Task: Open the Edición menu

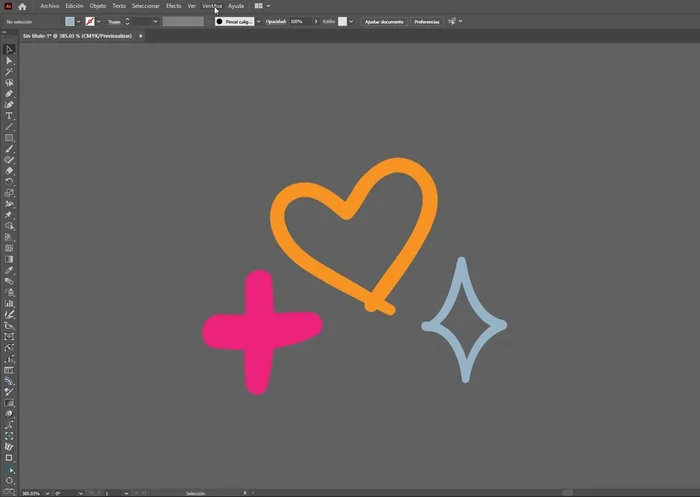Action: click(x=74, y=6)
